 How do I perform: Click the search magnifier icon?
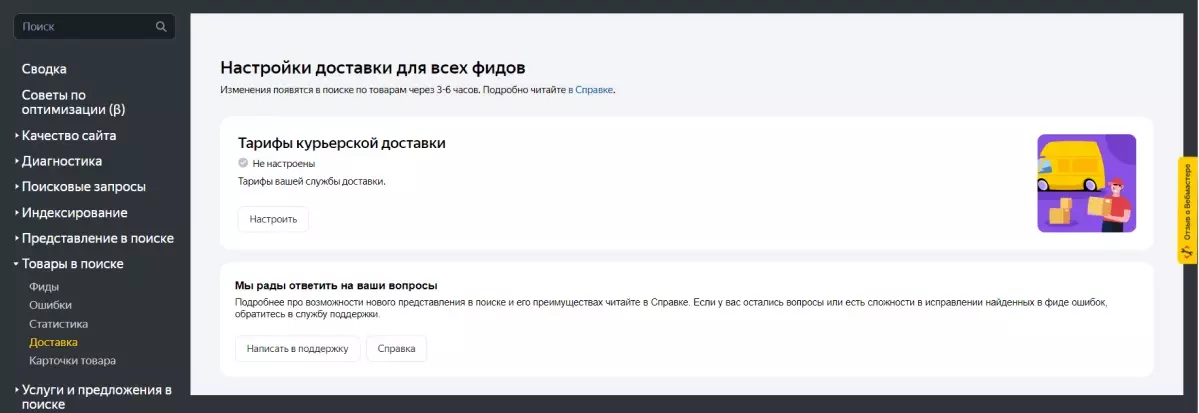pyautogui.click(x=161, y=27)
